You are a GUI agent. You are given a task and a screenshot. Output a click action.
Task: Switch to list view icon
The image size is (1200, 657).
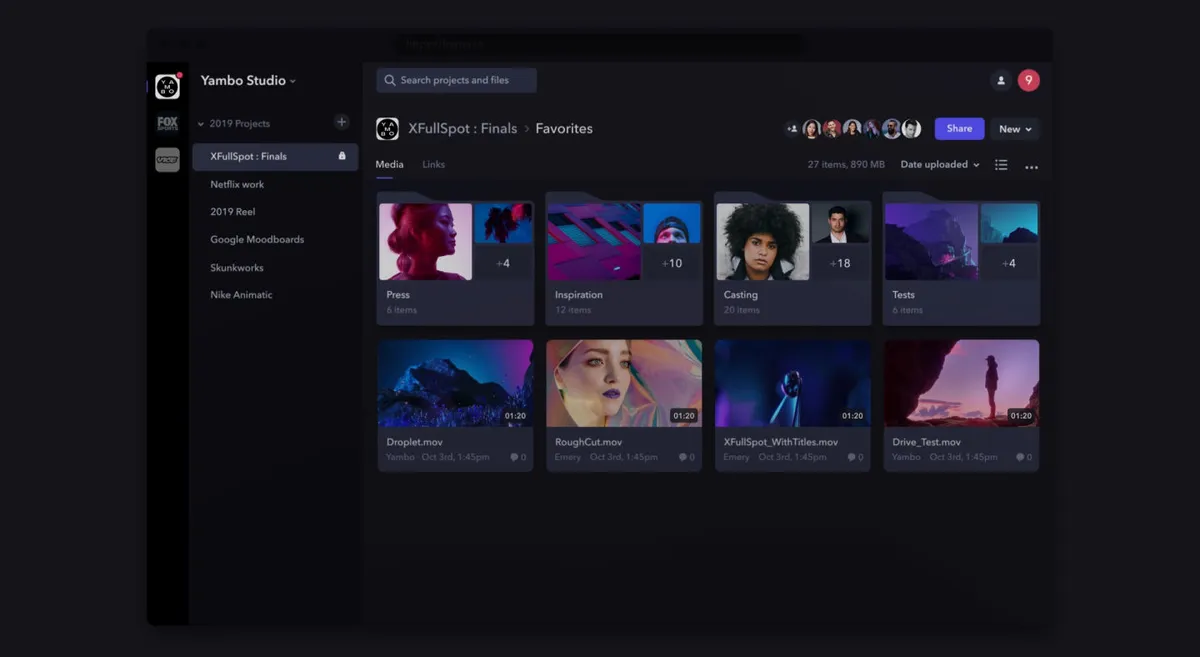point(1001,165)
